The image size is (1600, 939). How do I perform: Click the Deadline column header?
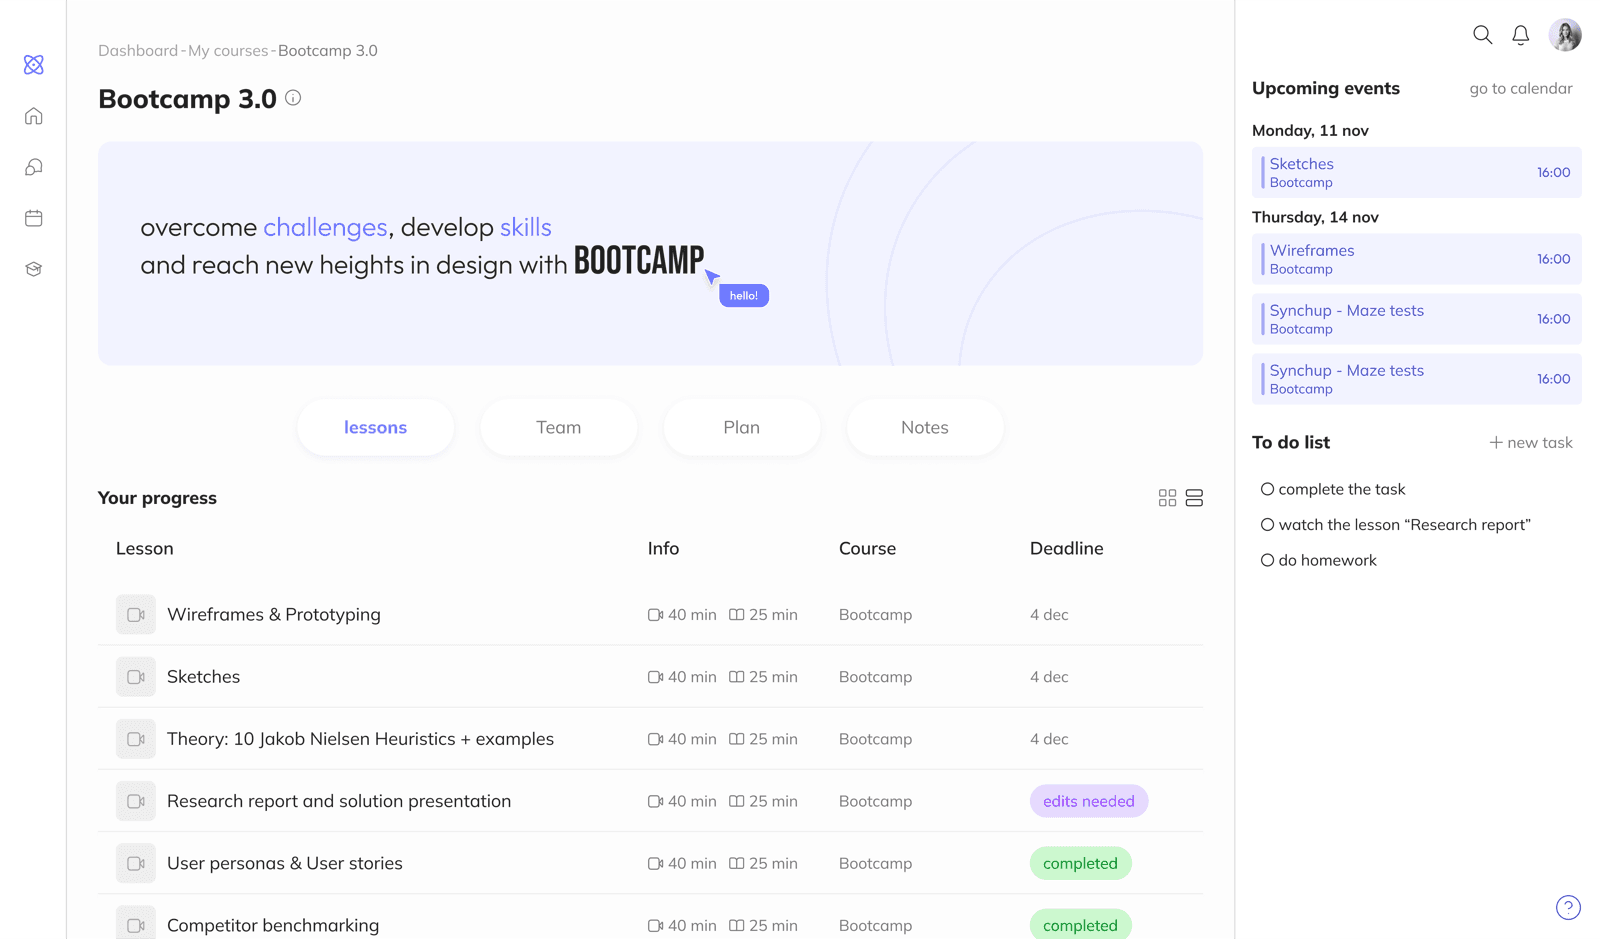[1066, 548]
